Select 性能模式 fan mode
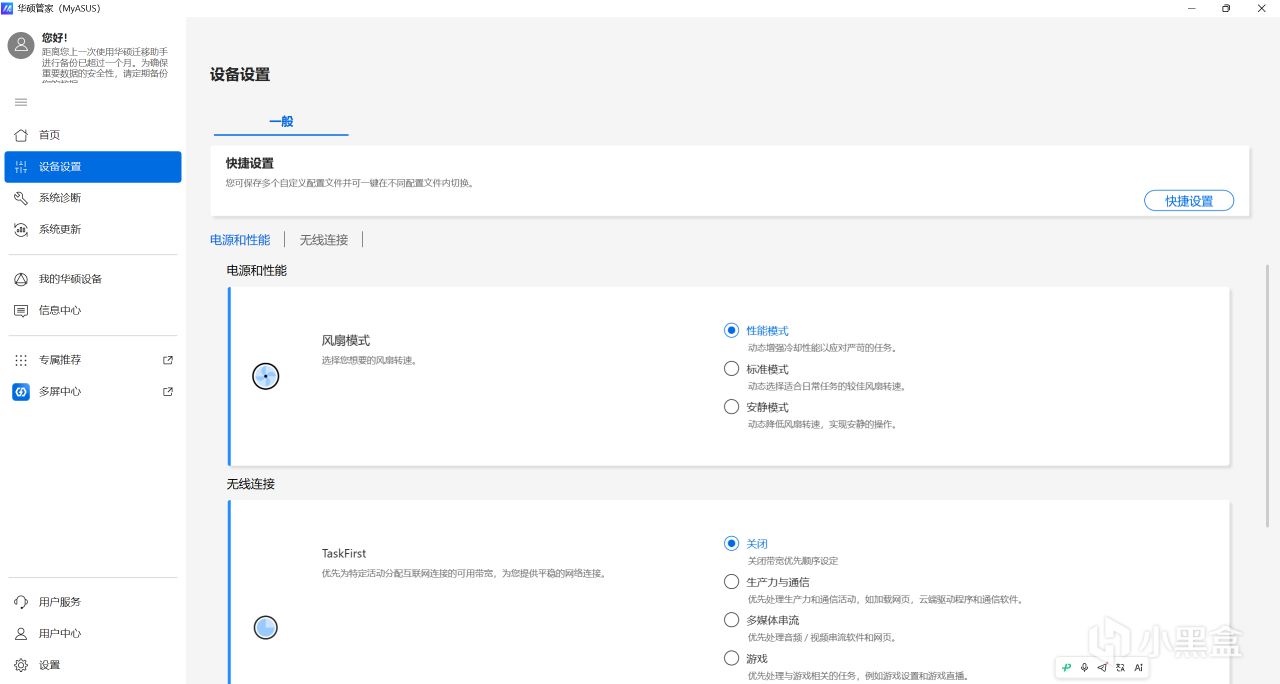This screenshot has width=1280, height=684. tap(756, 331)
